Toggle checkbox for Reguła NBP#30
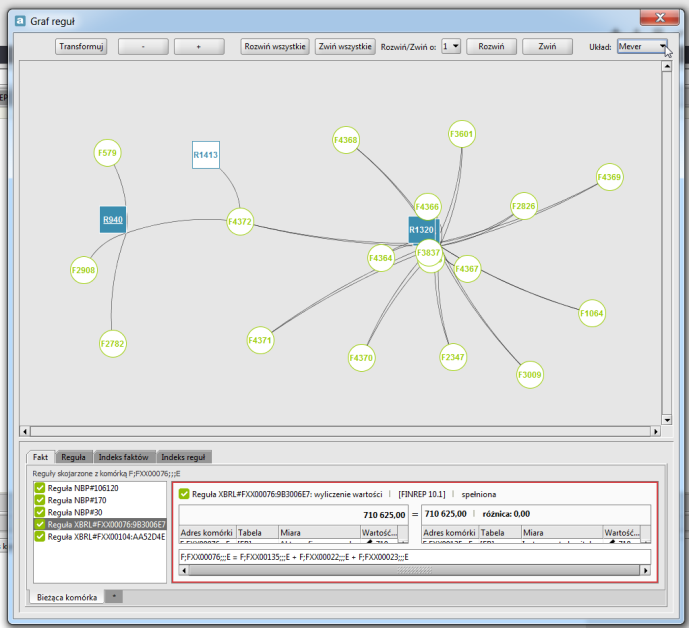 pyautogui.click(x=40, y=512)
